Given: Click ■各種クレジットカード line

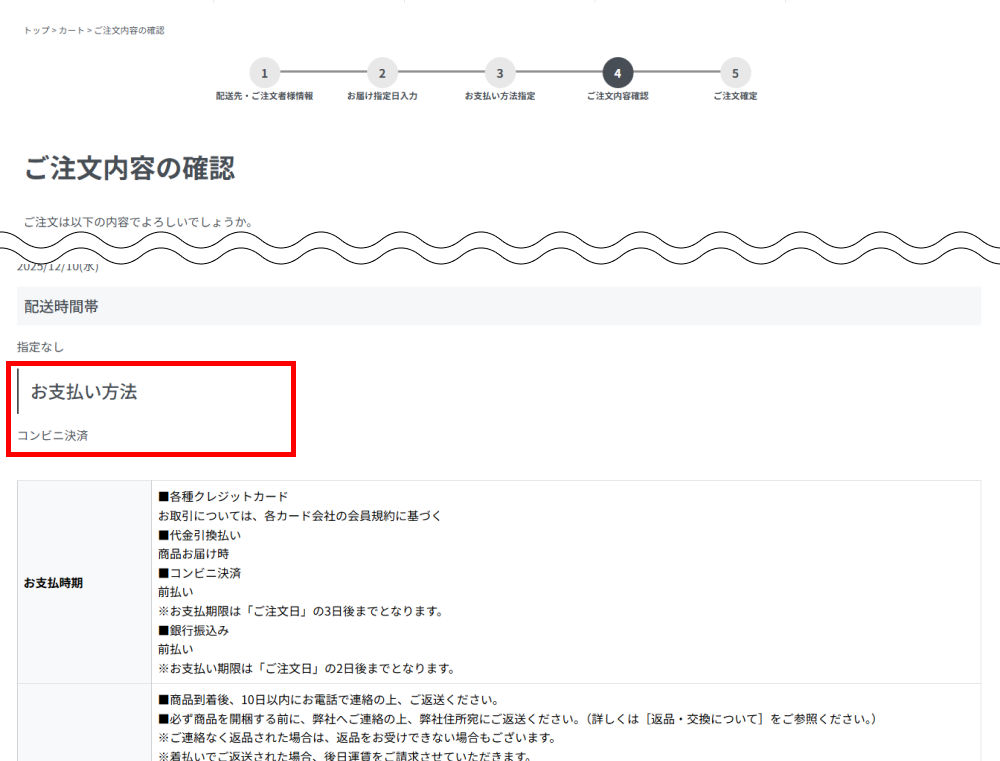Looking at the screenshot, I should pos(223,496).
